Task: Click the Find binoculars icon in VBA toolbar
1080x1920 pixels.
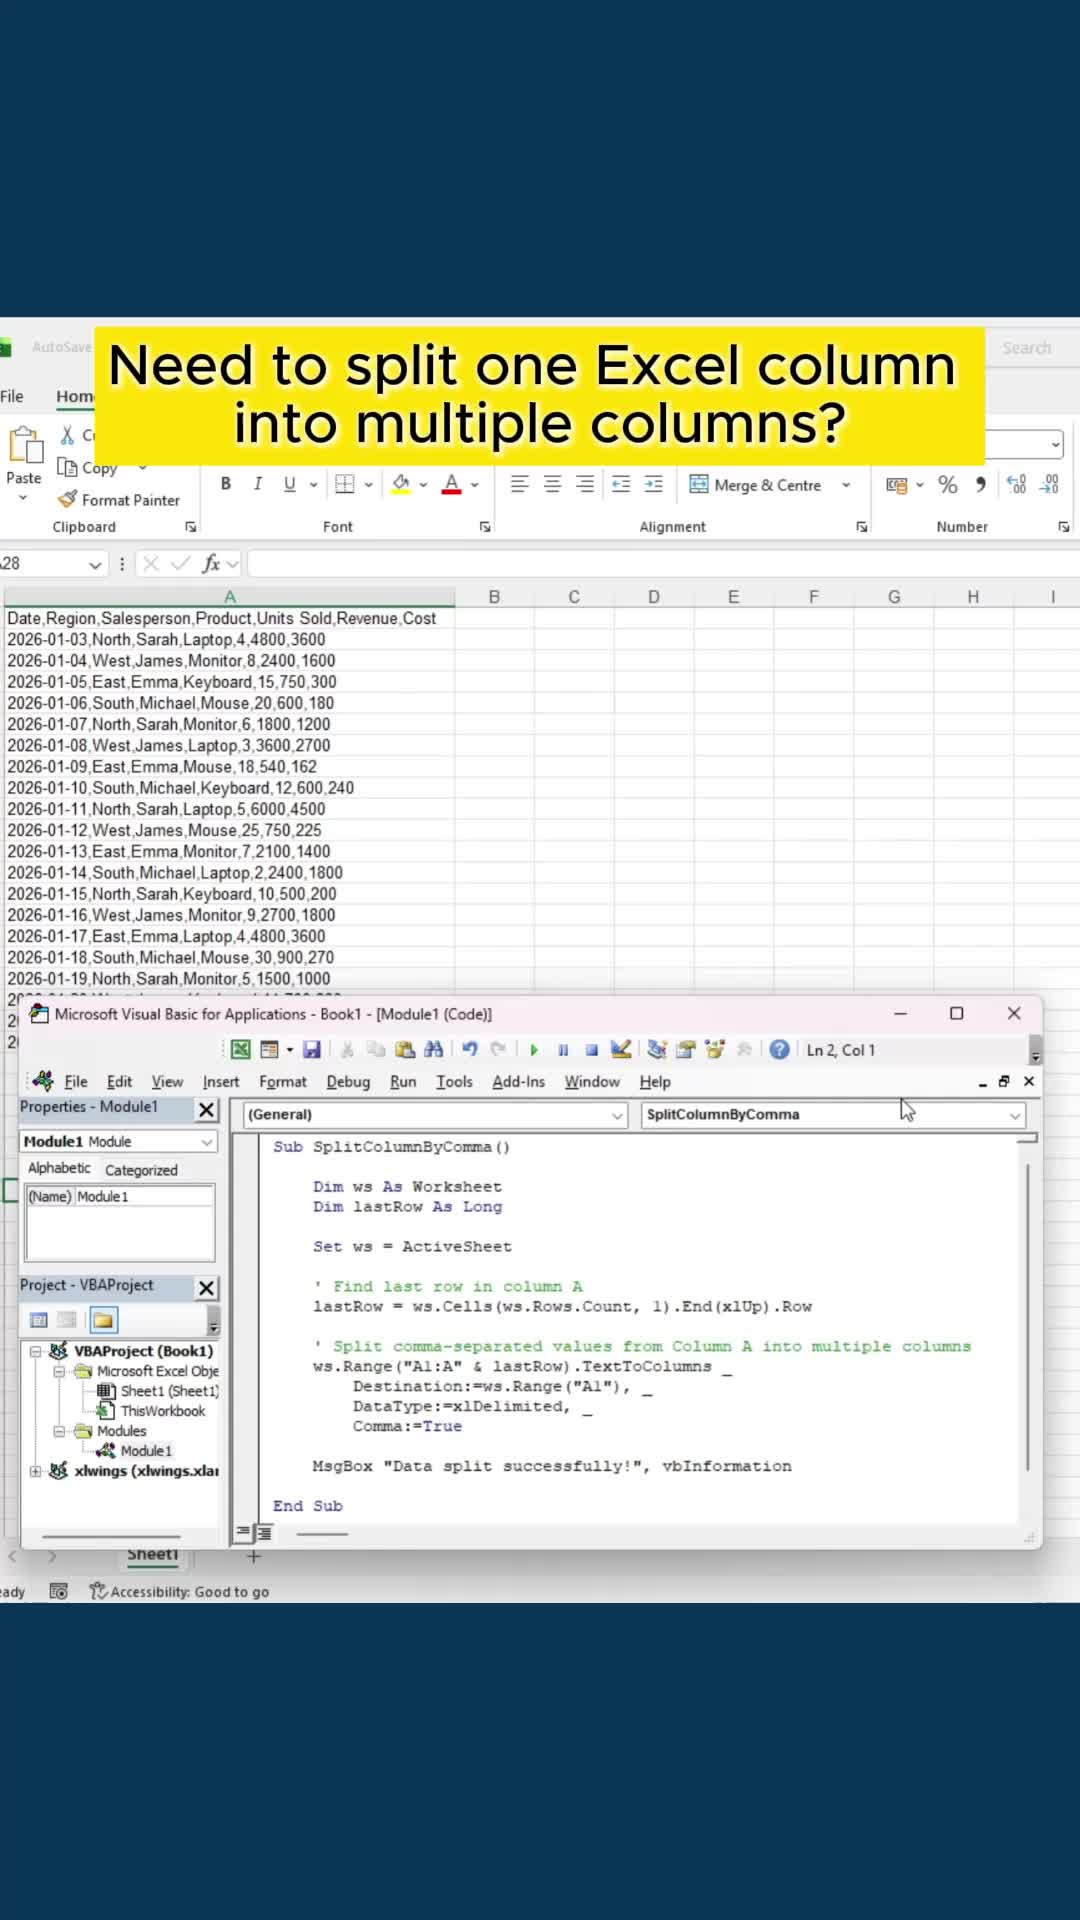Action: (433, 1049)
